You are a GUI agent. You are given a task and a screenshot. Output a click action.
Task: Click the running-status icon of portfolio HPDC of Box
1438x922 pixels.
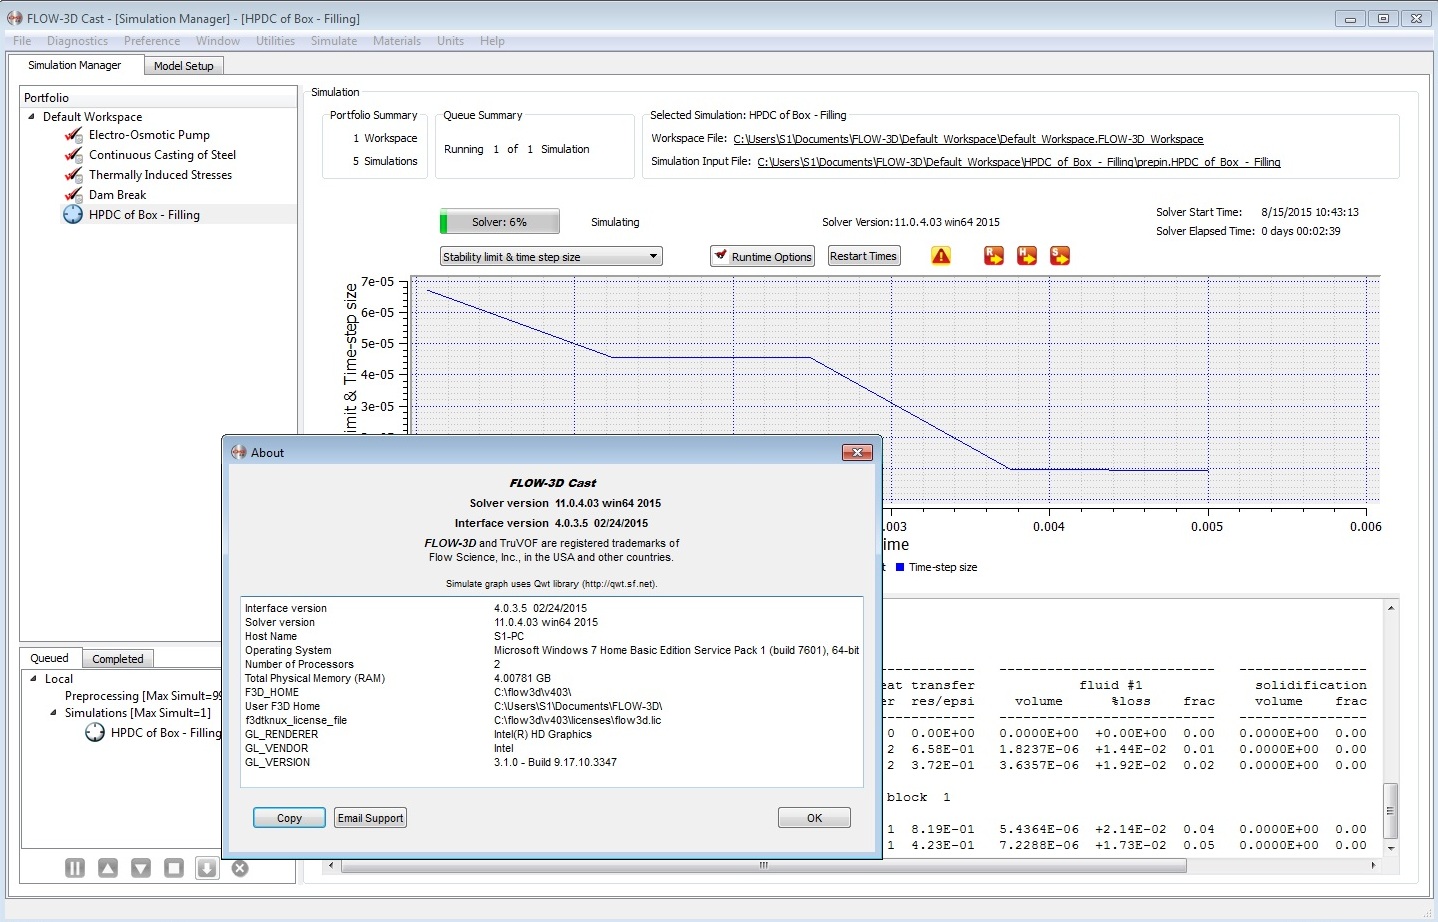(x=73, y=215)
